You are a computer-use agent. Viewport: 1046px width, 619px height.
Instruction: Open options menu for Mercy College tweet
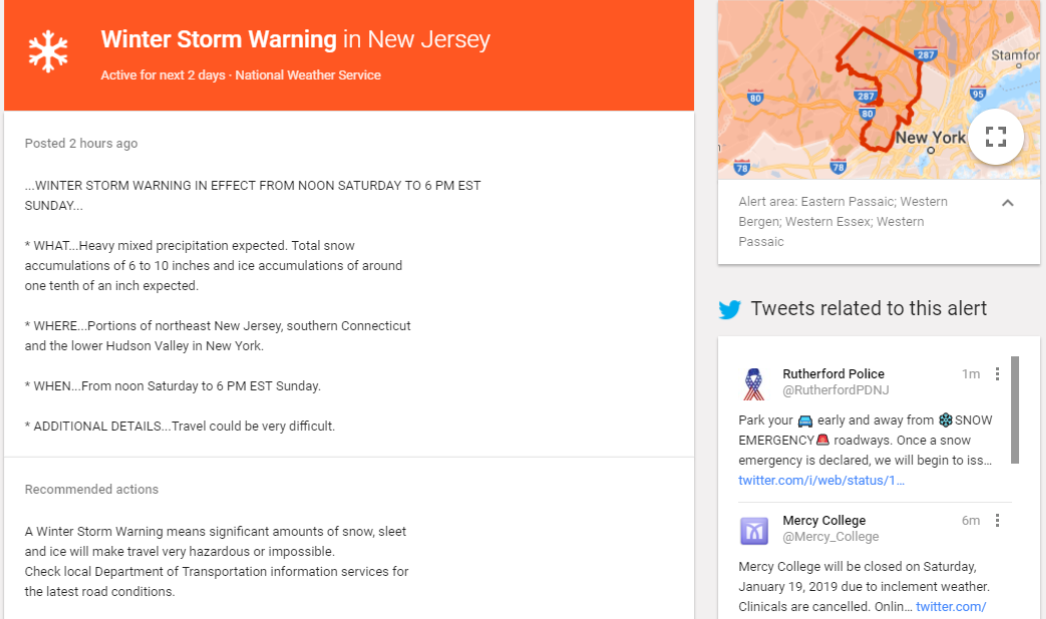click(997, 520)
